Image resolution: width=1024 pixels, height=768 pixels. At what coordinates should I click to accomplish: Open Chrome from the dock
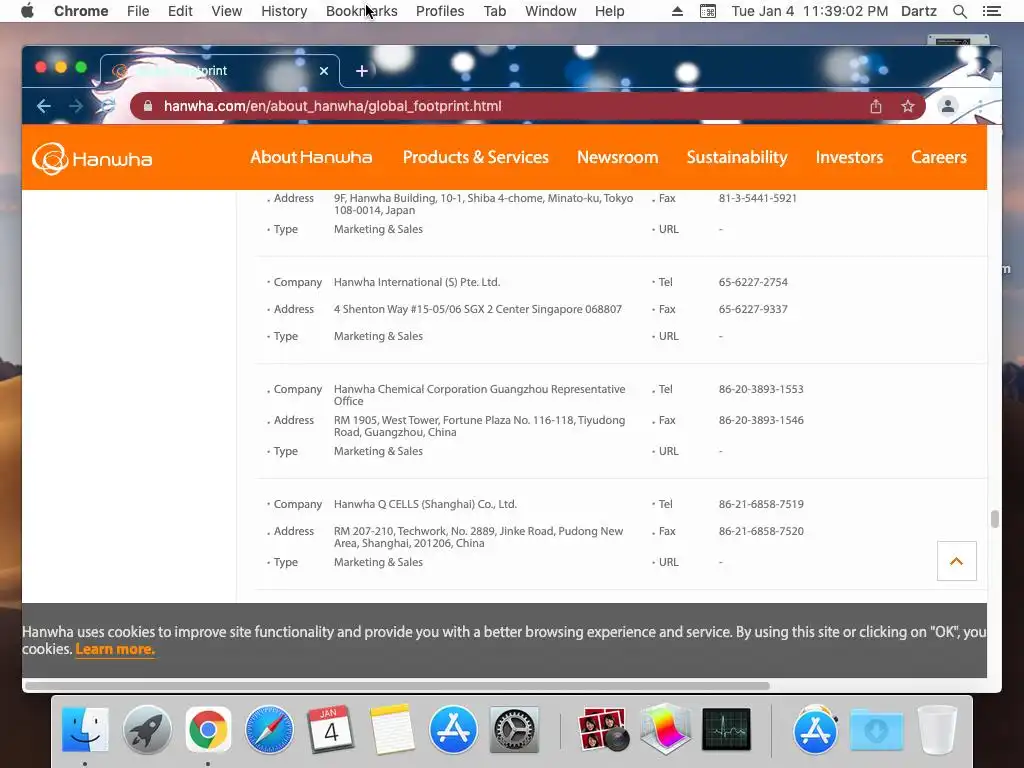click(x=208, y=729)
